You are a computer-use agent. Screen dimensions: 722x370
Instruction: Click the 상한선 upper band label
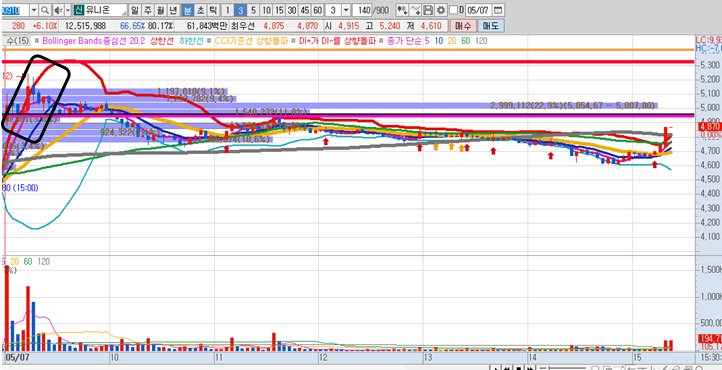(161, 41)
